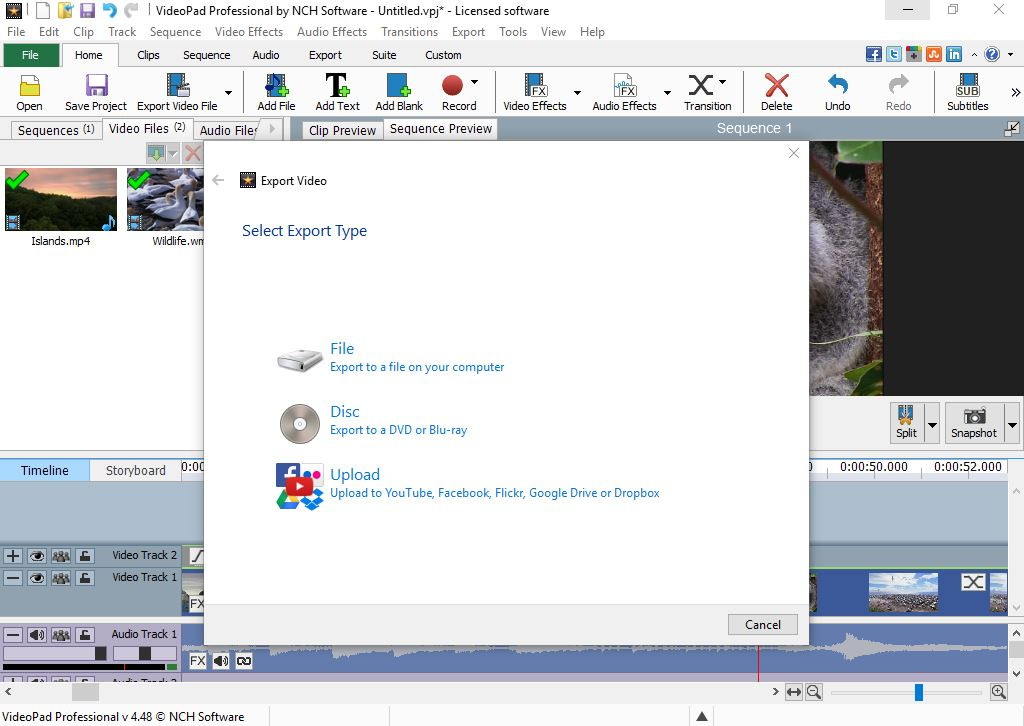Open the Audio Effects tool
The image size is (1024, 726).
pyautogui.click(x=624, y=86)
